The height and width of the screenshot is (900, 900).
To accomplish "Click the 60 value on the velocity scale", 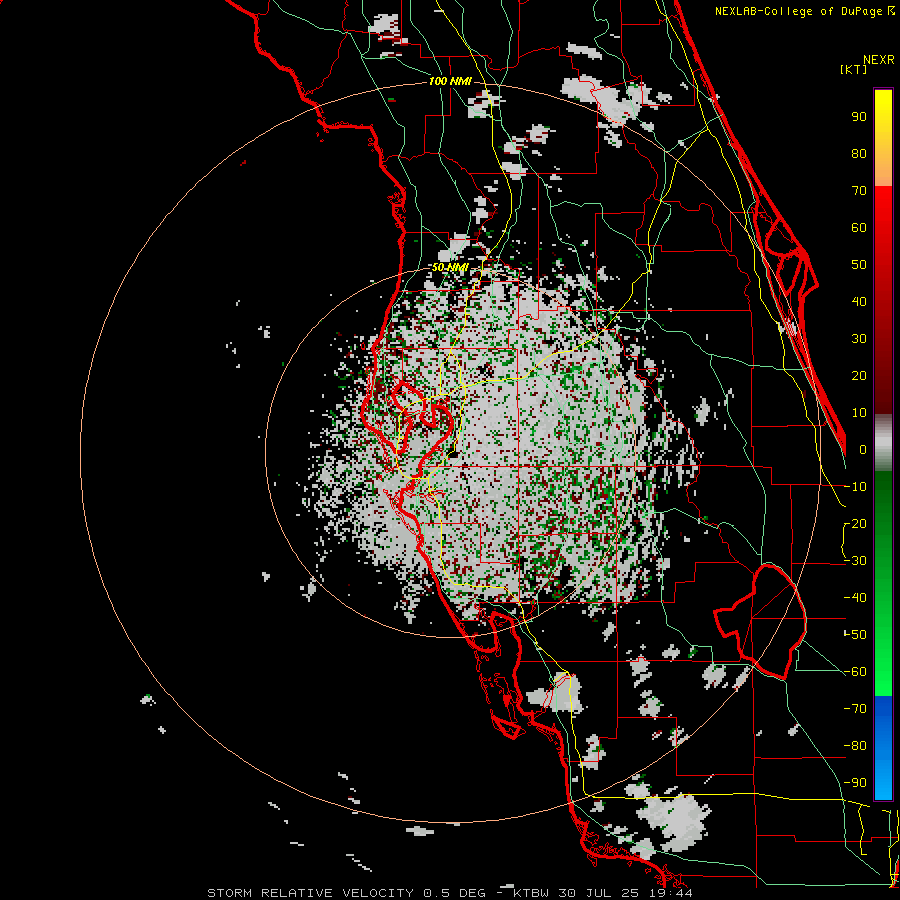I will pyautogui.click(x=859, y=228).
